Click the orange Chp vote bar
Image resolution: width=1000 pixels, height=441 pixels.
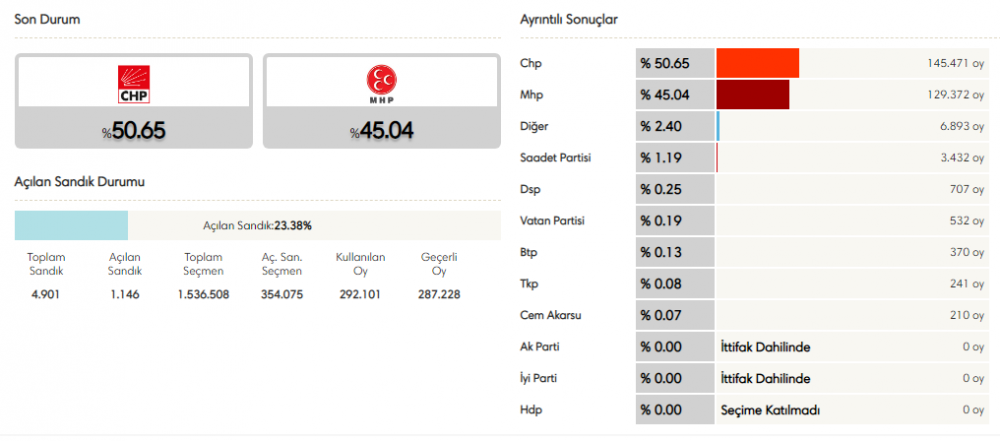[x=758, y=63]
